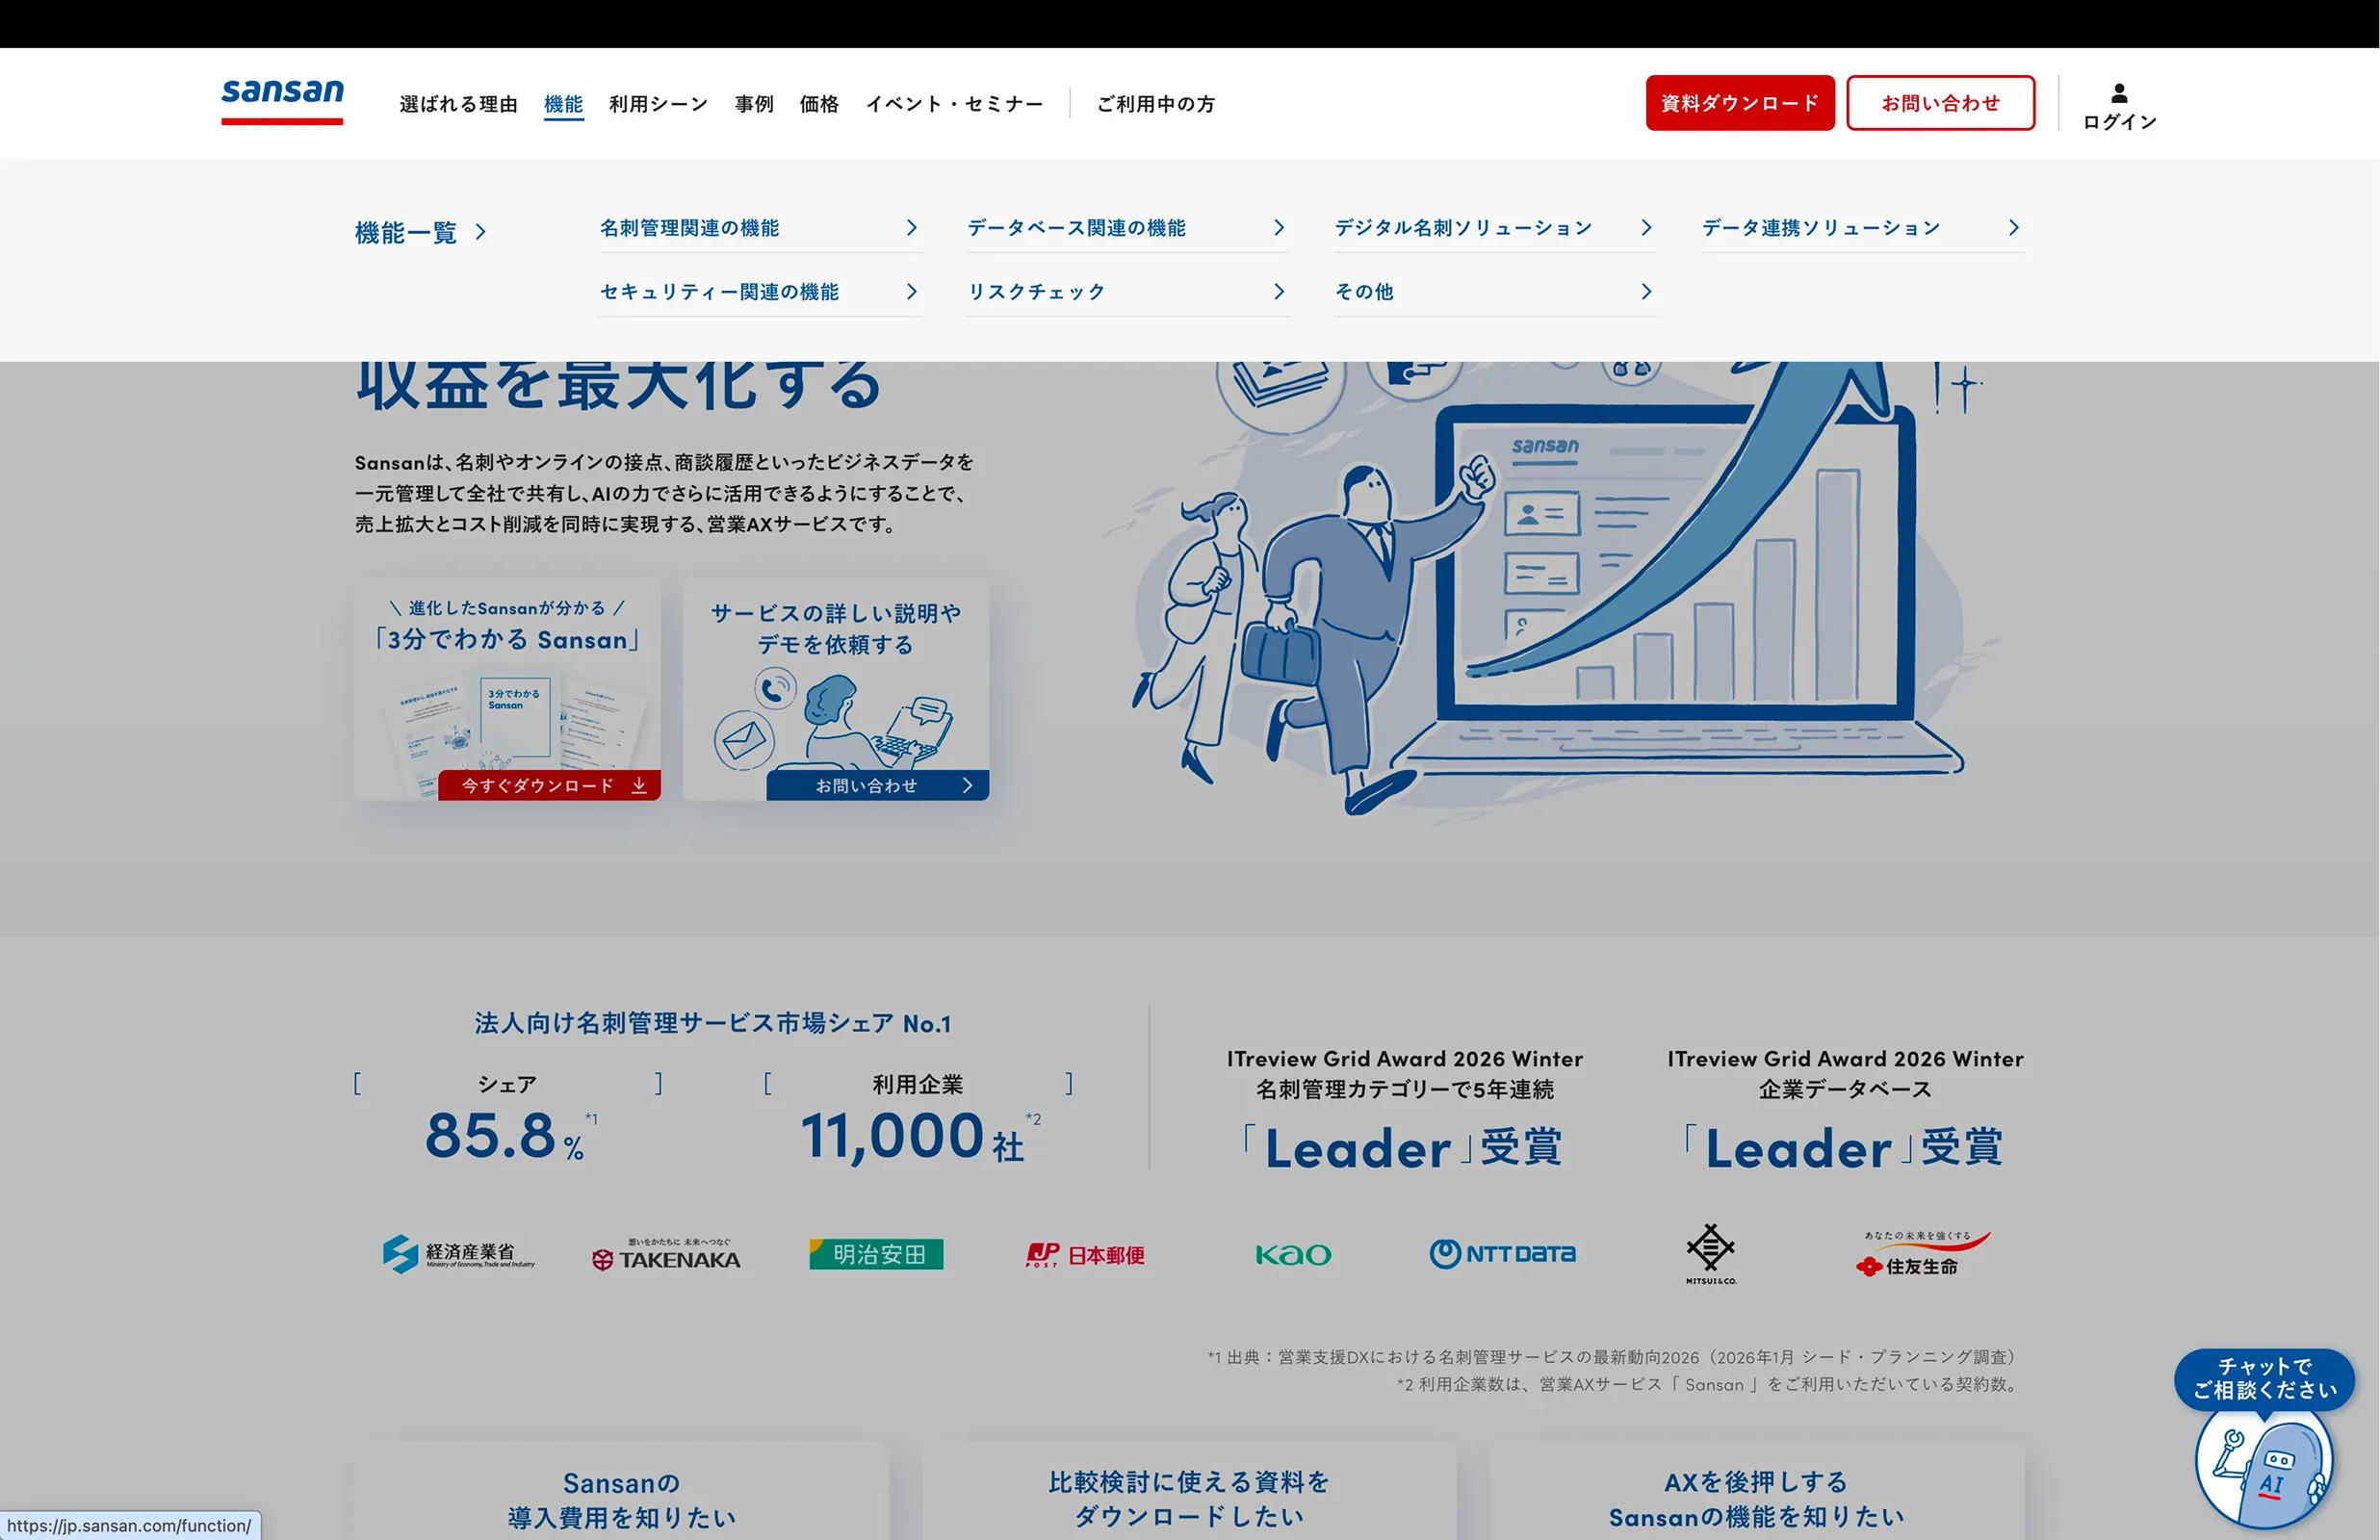Image resolution: width=2380 pixels, height=1540 pixels.
Task: Open the 機能 menu item
Action: 563,104
